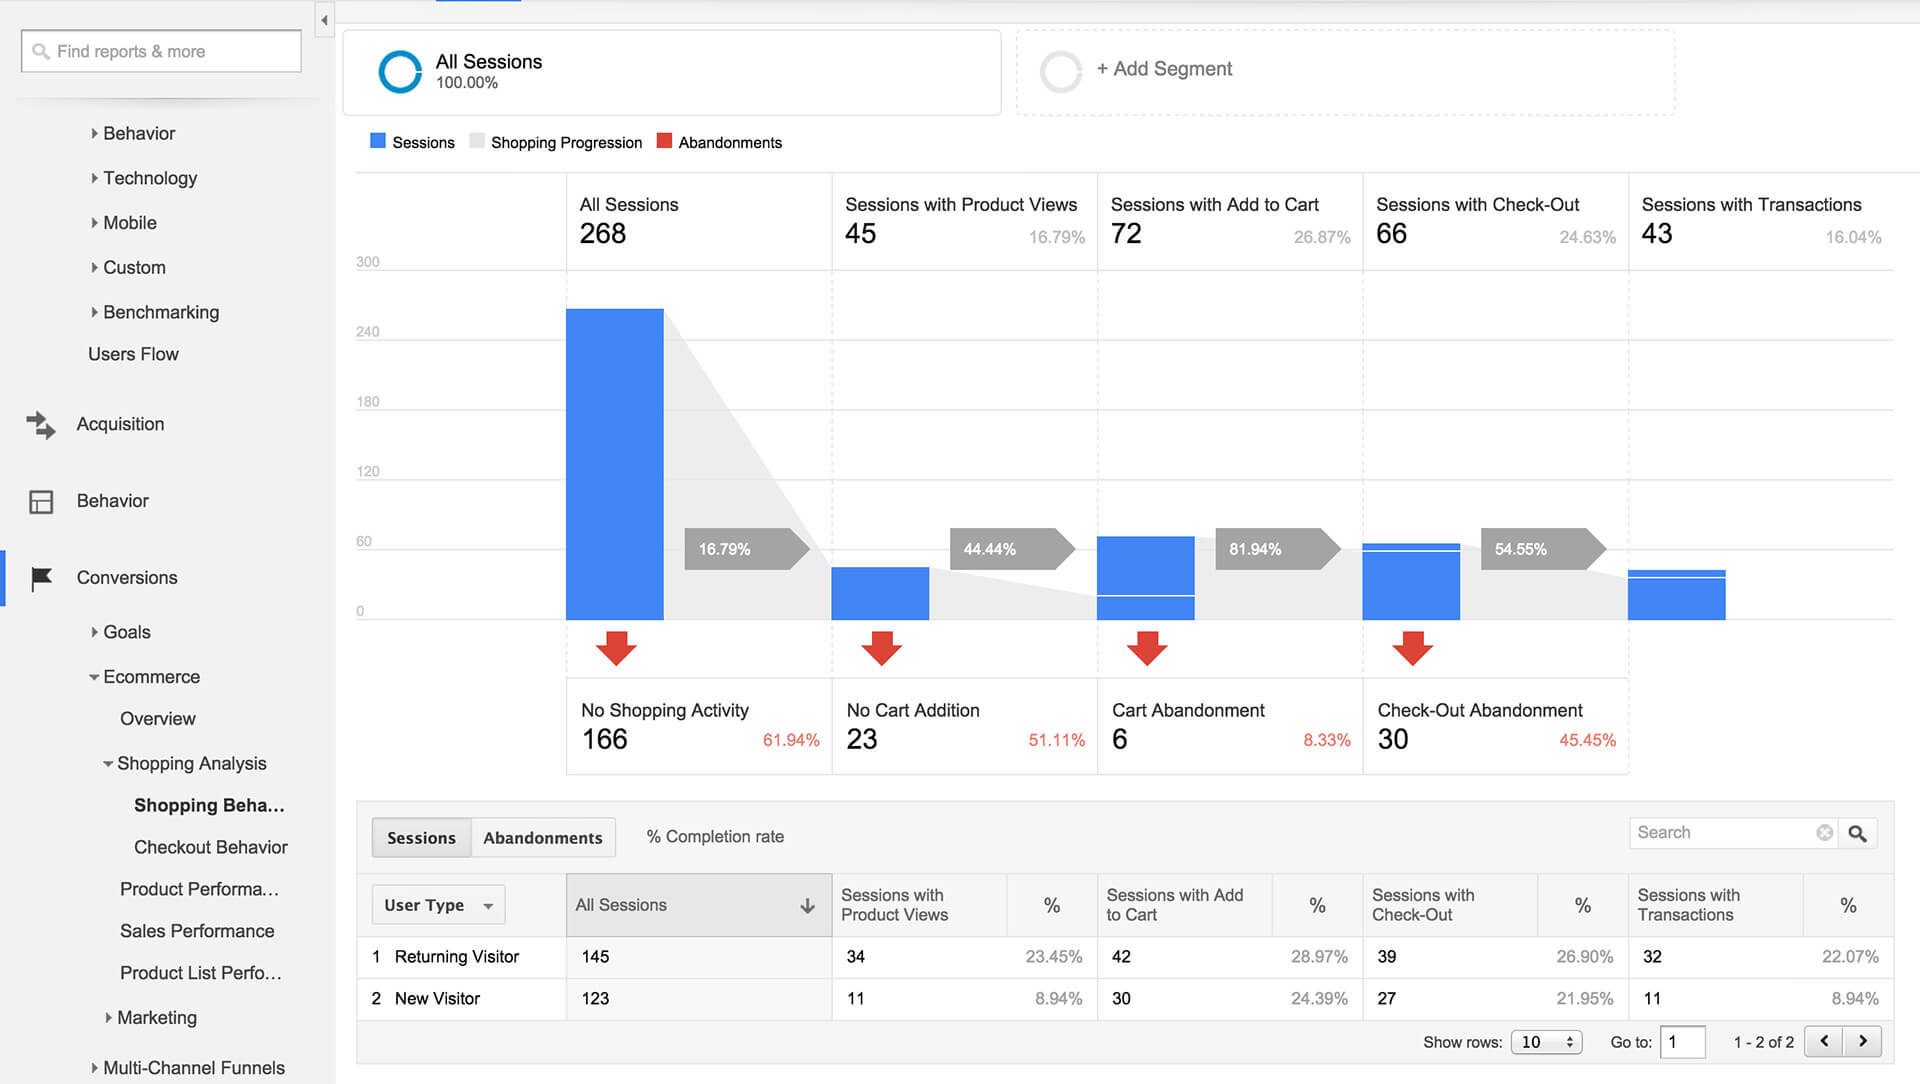
Task: Click the search icon in table header
Action: [1858, 832]
